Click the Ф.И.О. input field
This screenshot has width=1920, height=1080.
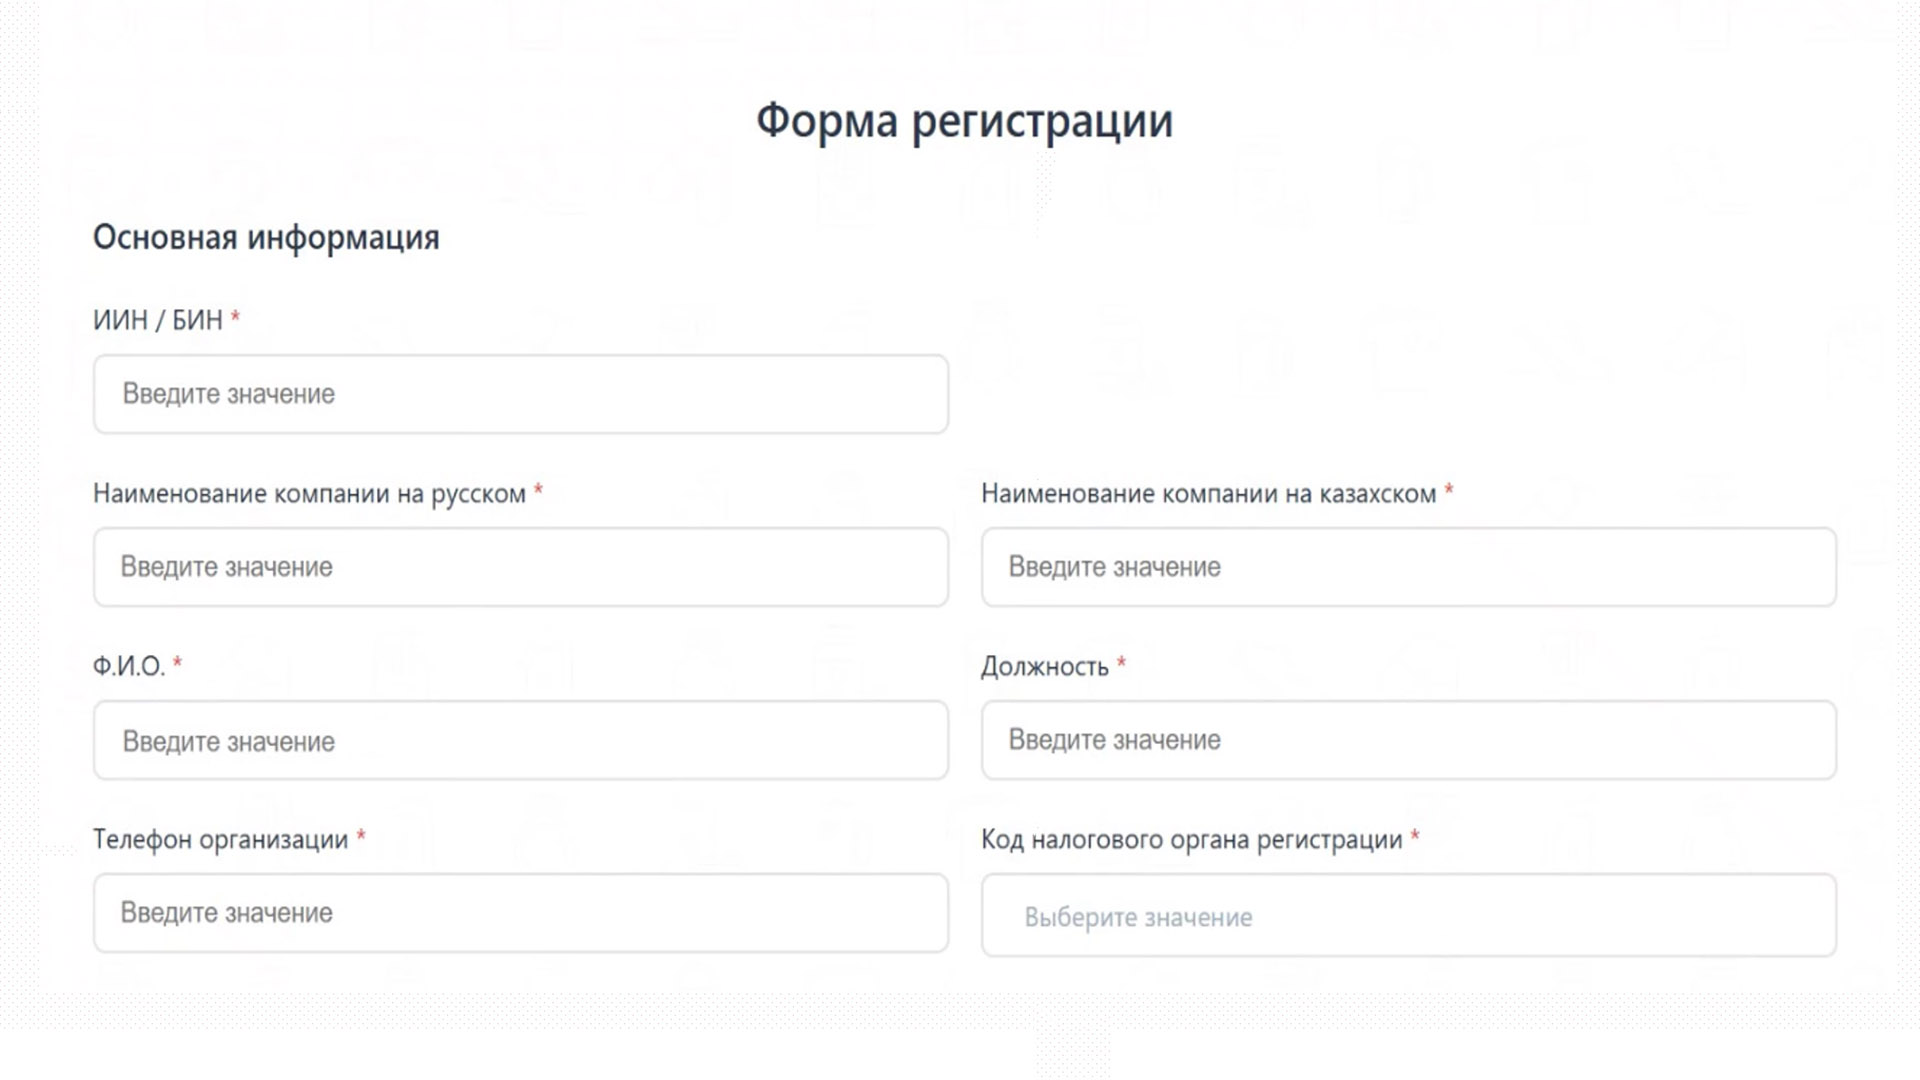[520, 740]
